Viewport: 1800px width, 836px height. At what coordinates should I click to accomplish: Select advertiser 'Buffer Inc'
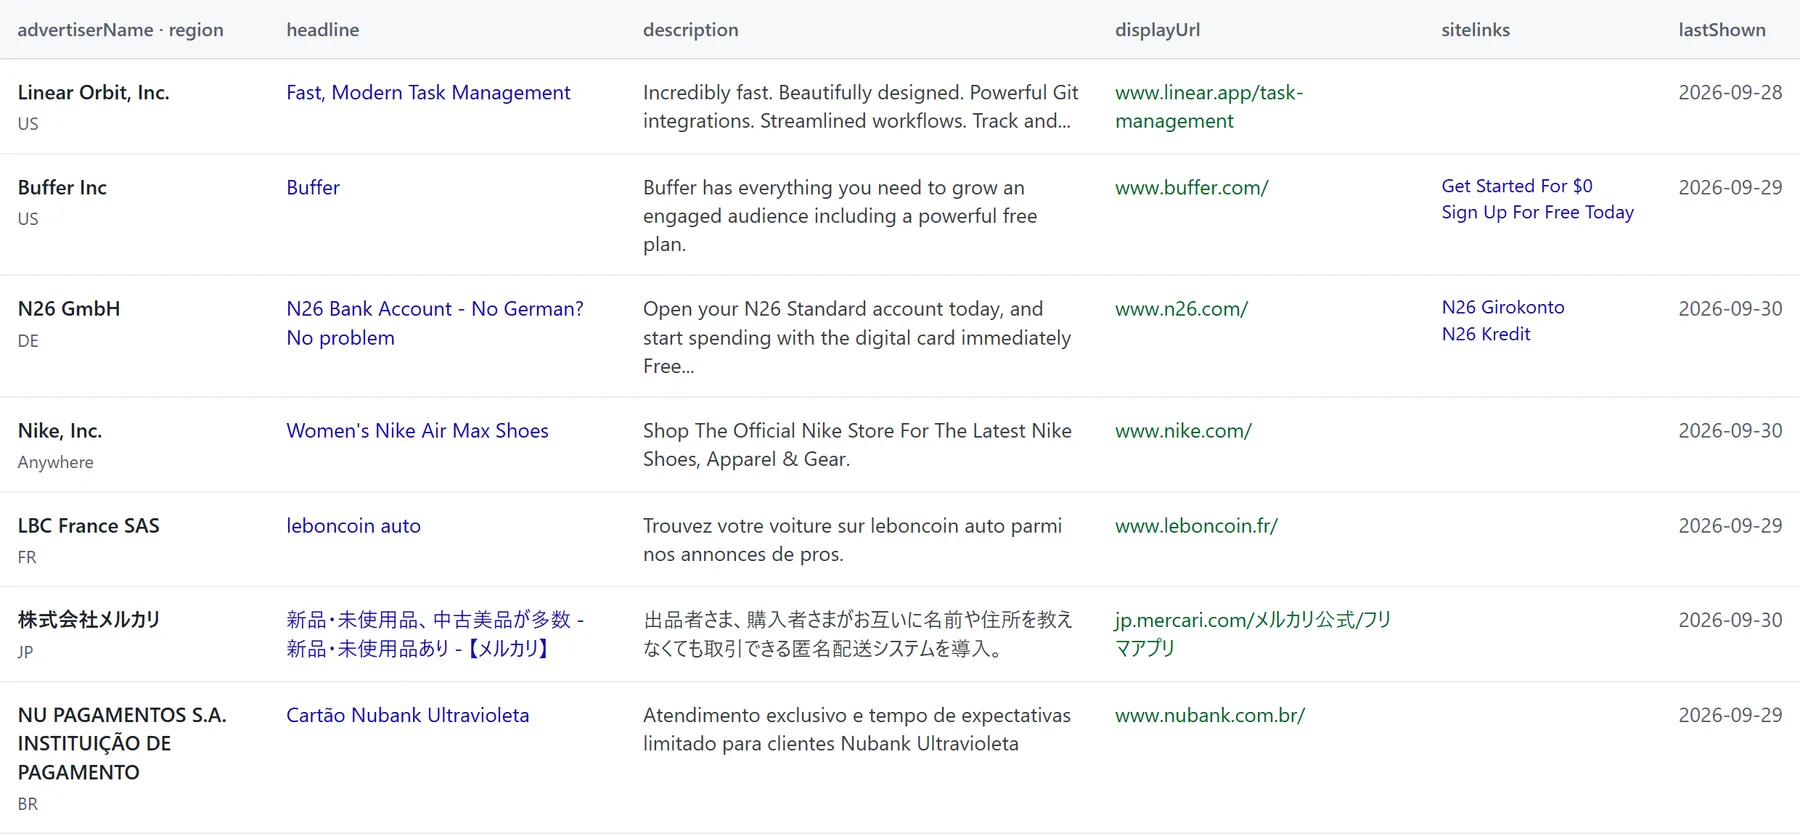[x=62, y=188]
